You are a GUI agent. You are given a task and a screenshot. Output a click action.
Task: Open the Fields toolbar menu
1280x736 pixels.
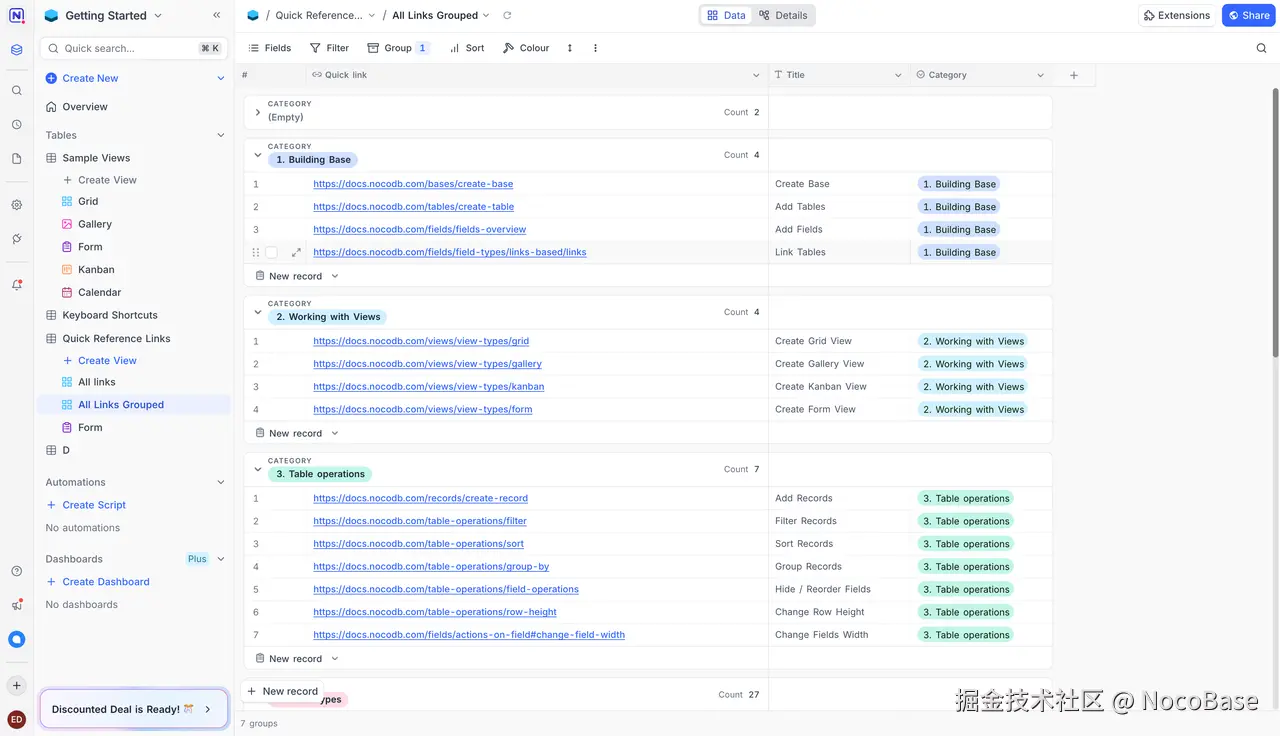click(x=270, y=48)
